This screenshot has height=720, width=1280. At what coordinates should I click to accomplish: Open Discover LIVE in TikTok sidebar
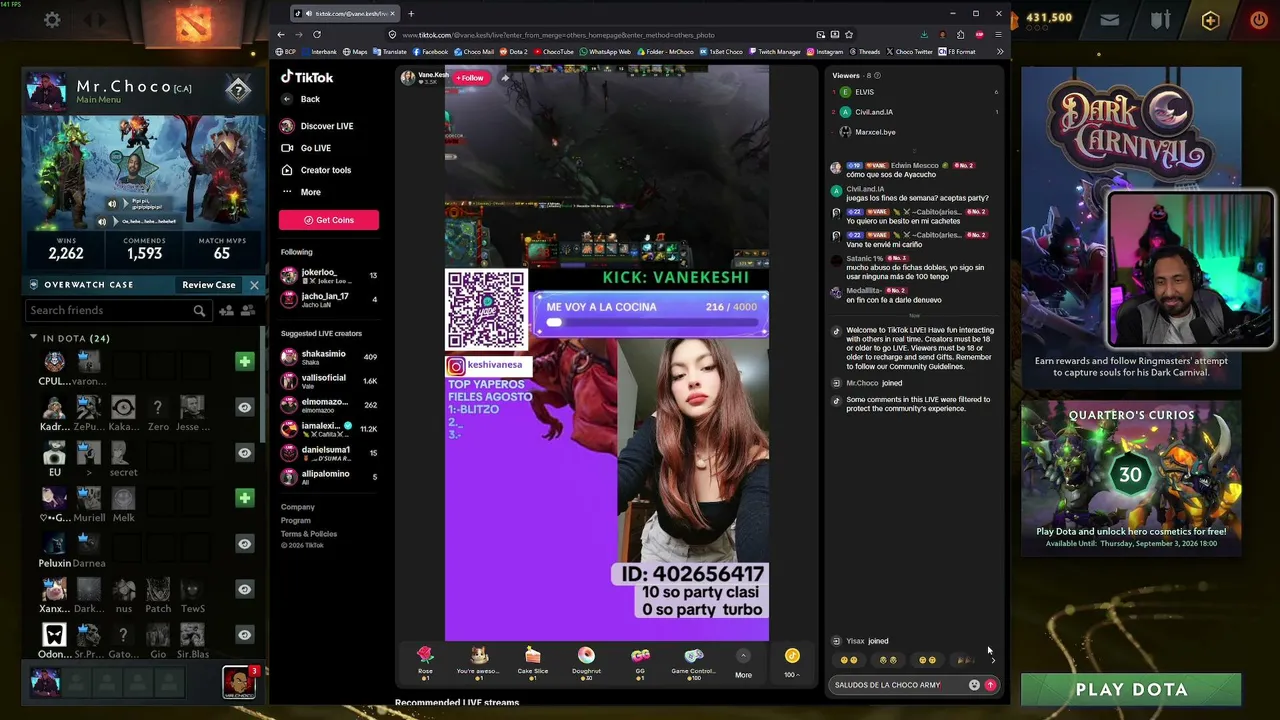coord(327,126)
